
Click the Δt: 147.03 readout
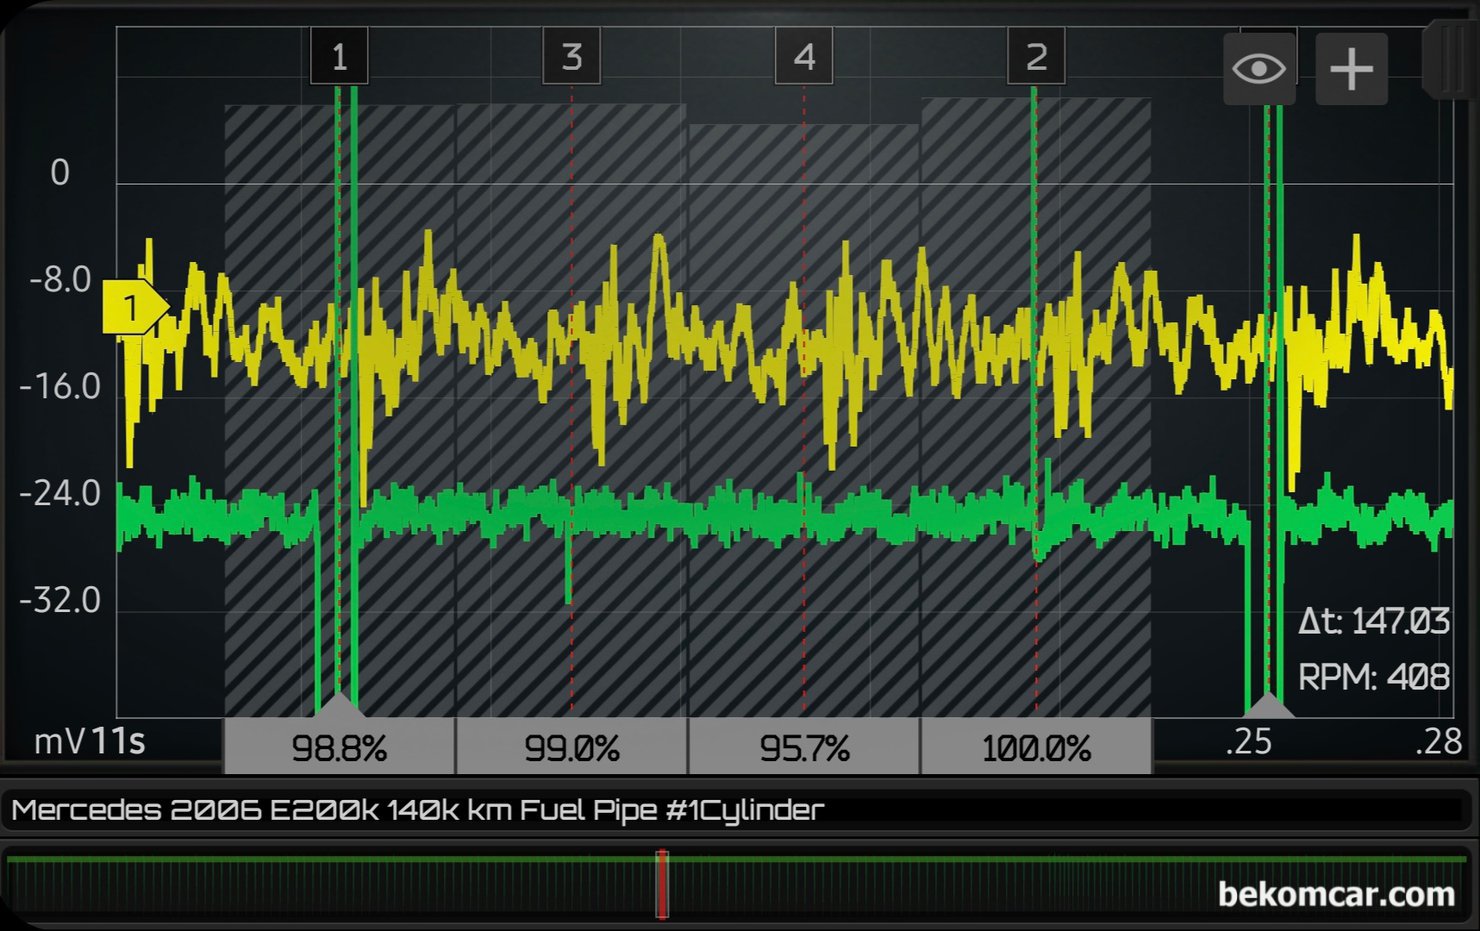pyautogui.click(x=1373, y=622)
